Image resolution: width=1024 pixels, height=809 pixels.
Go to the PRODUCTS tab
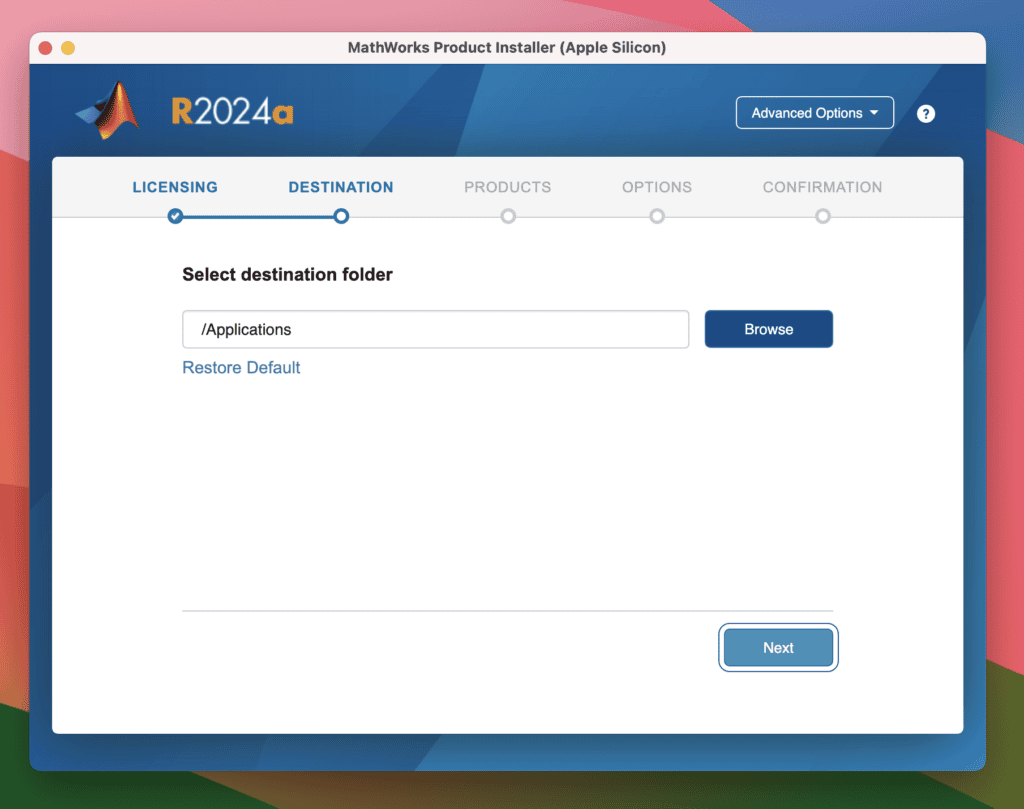click(x=507, y=187)
